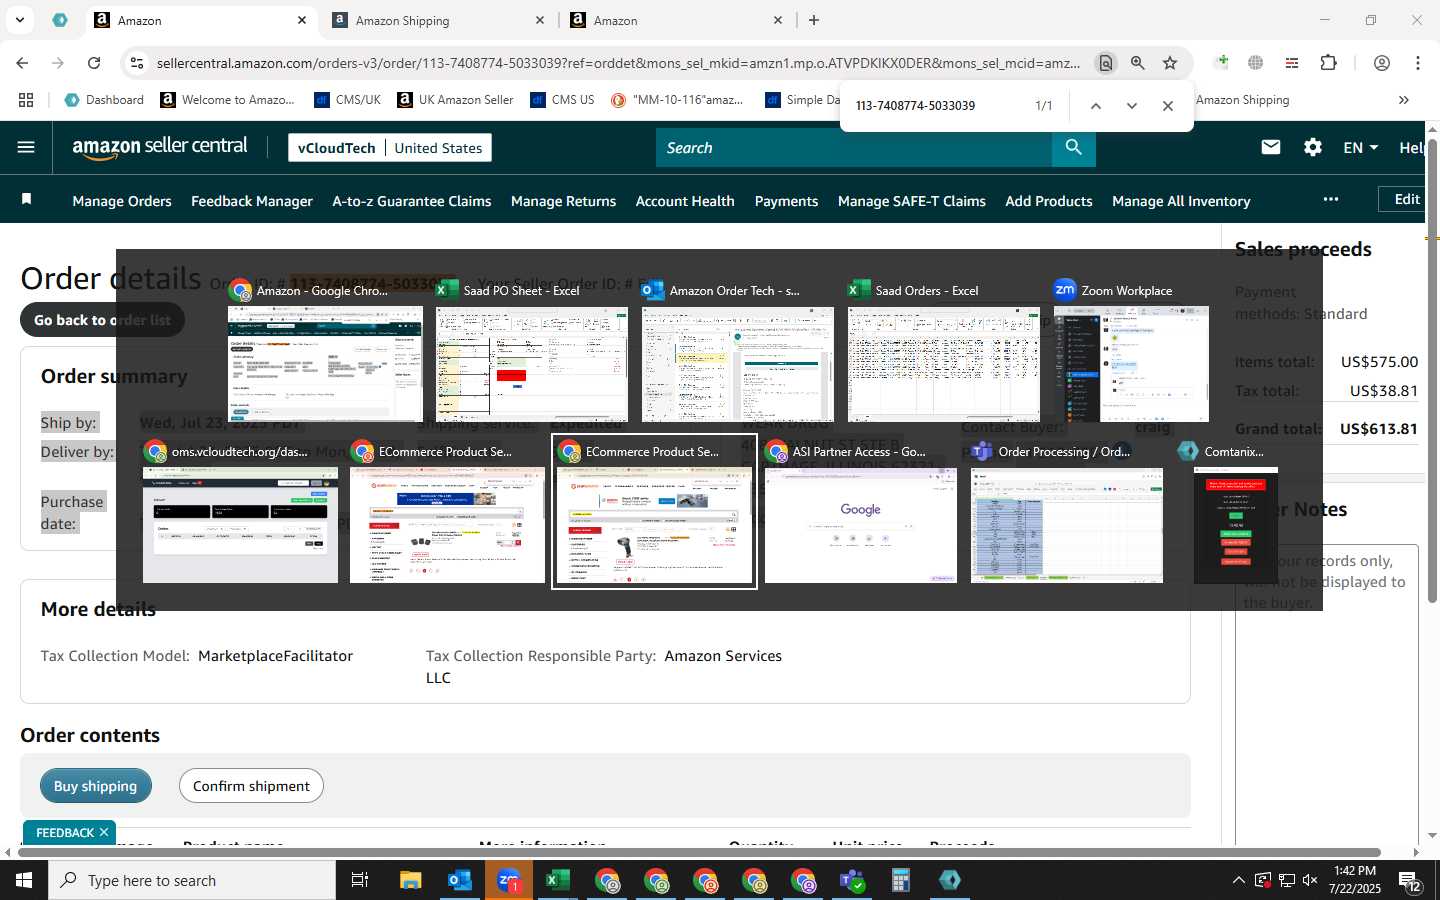Open Payments in navigation bar
The height and width of the screenshot is (900, 1440).
[786, 201]
